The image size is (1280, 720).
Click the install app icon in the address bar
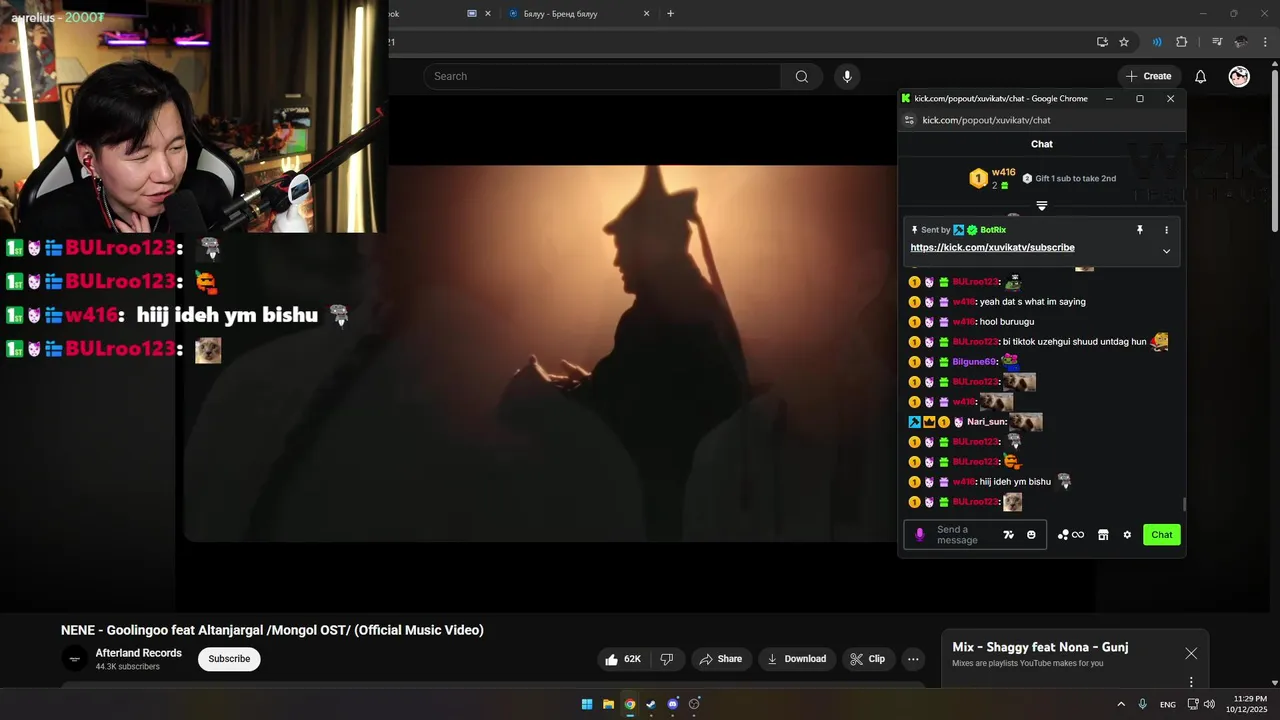tap(1102, 42)
